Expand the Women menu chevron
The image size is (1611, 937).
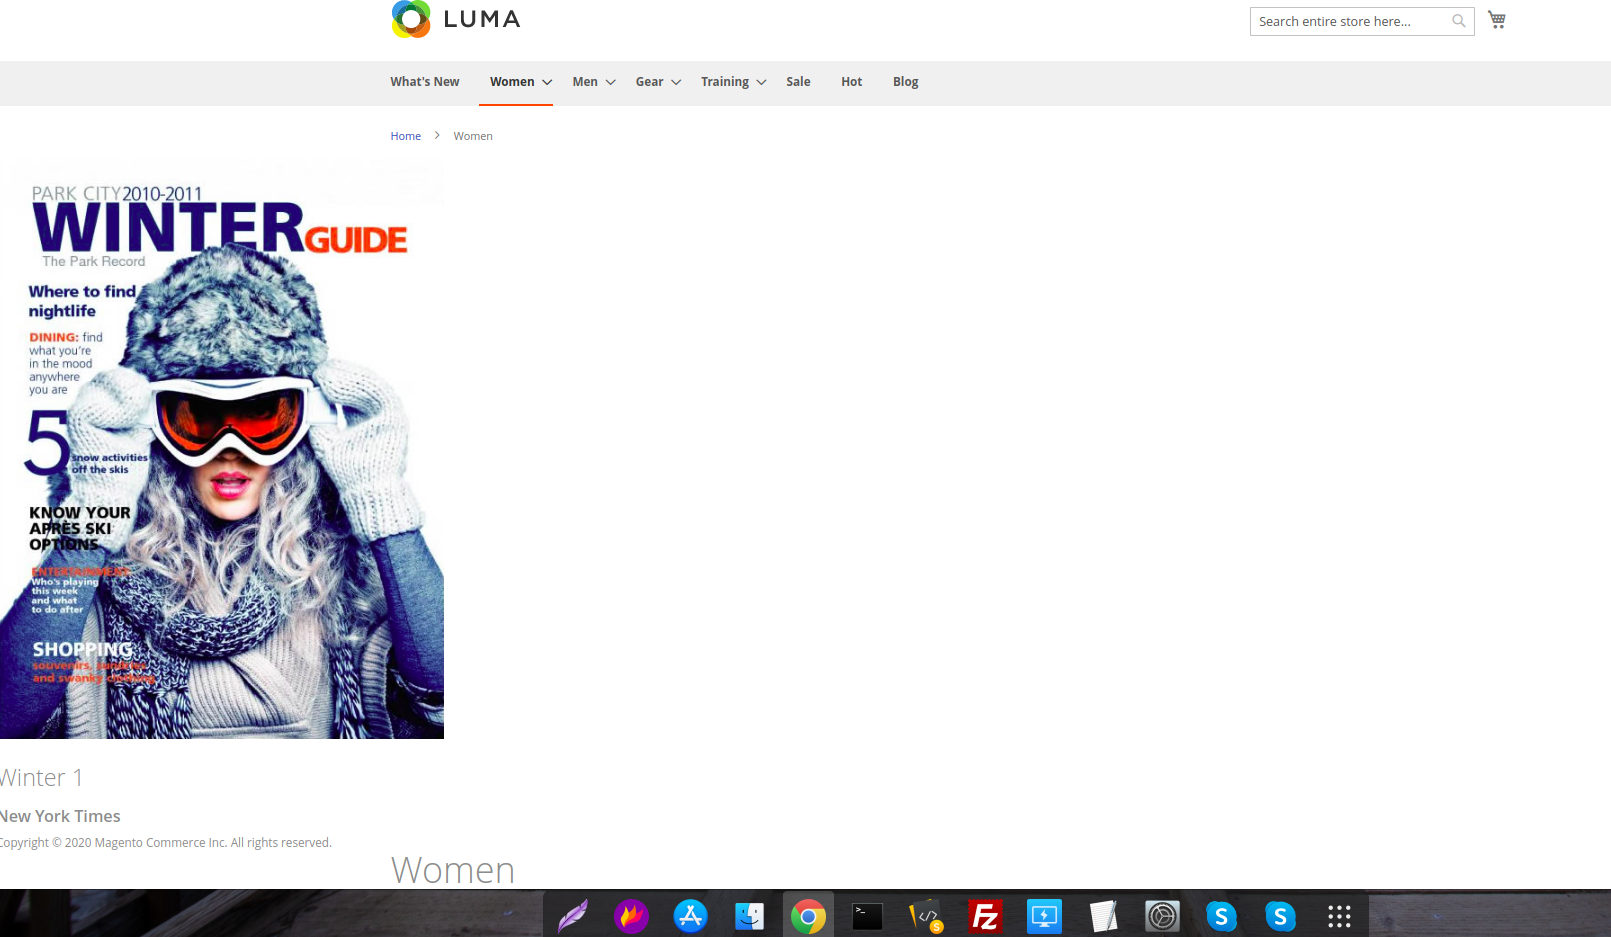tap(547, 82)
